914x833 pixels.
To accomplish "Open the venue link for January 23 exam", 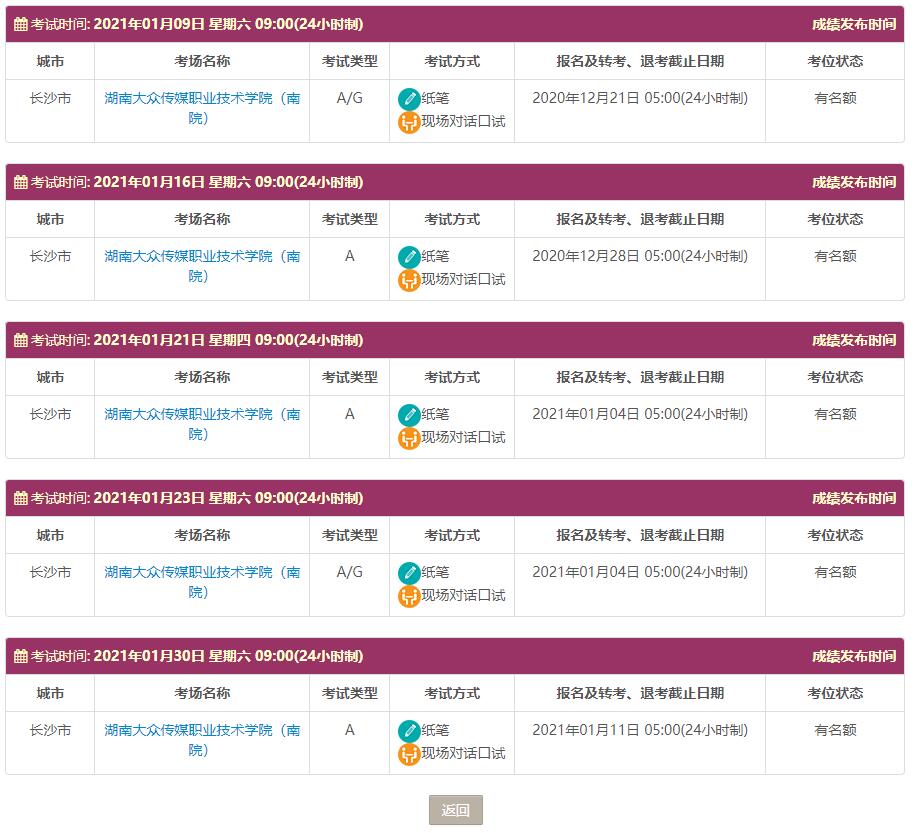I will click(x=202, y=582).
